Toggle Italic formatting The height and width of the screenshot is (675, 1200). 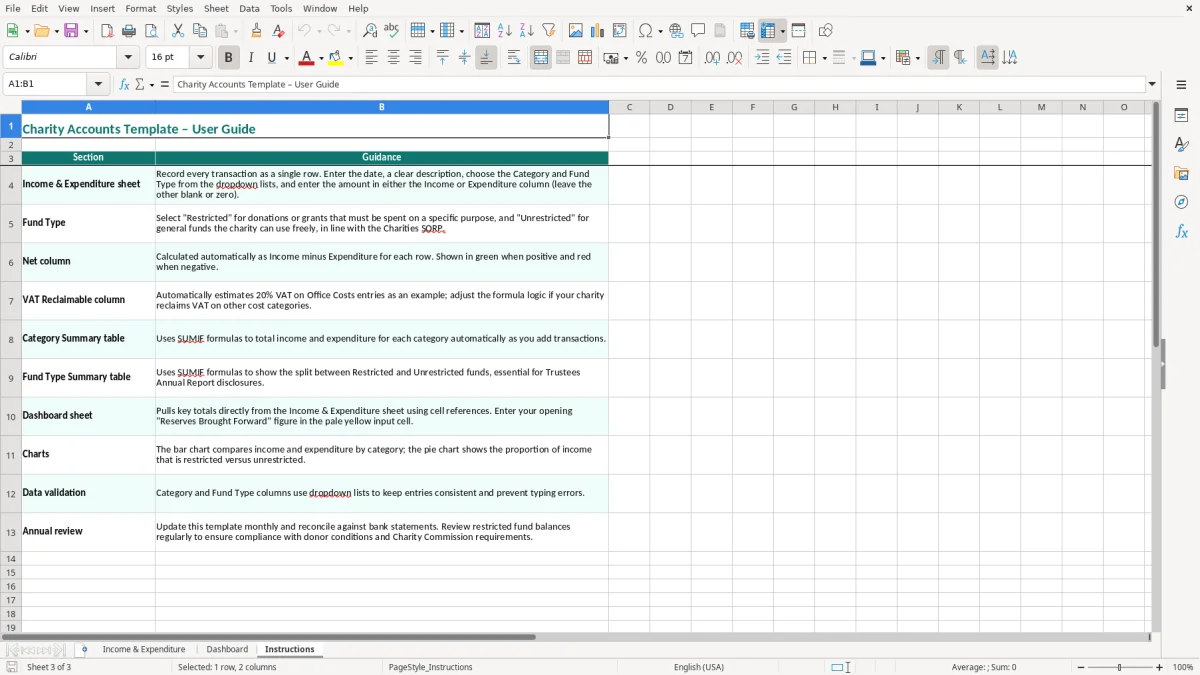251,58
